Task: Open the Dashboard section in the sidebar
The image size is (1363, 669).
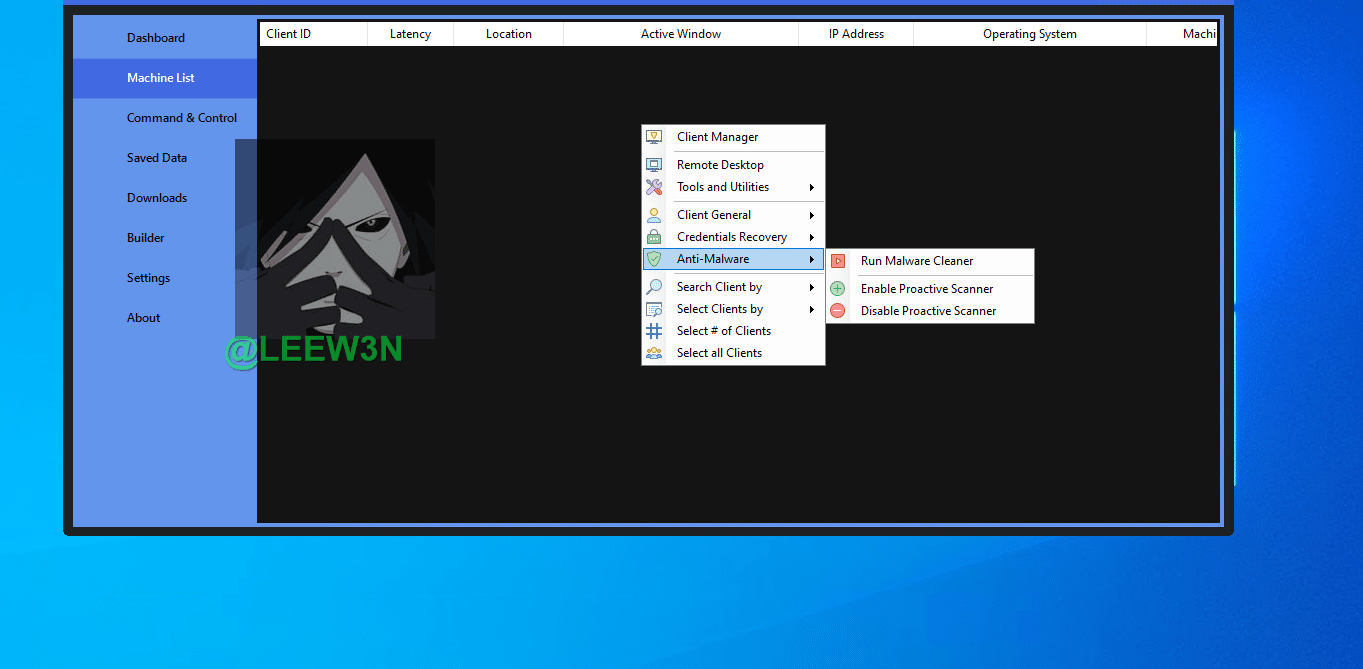Action: coord(156,38)
